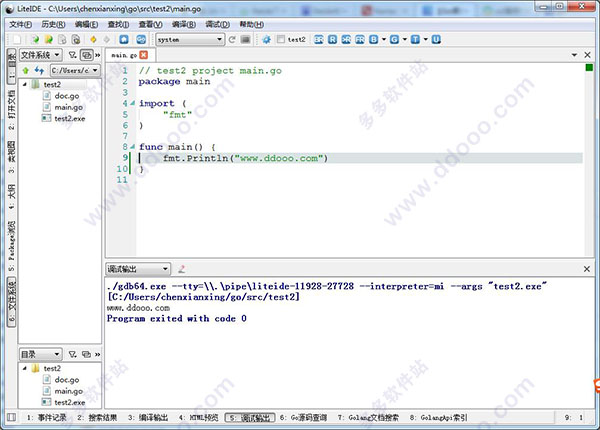Click the New file toolbar icon
Viewport: 600px width, 430px height.
pyautogui.click(x=16, y=39)
